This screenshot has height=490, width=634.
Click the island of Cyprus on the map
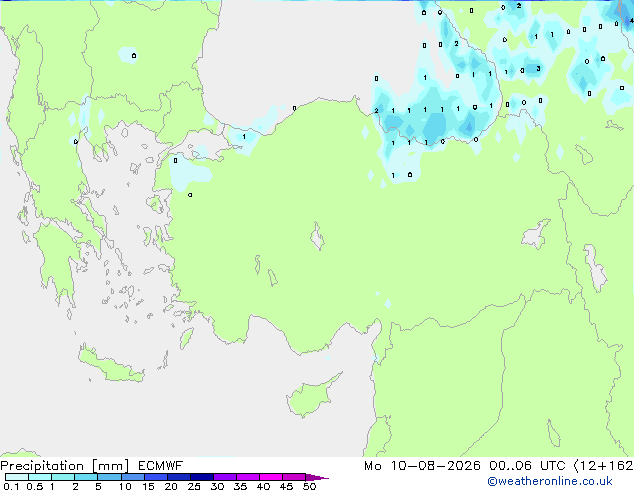pyautogui.click(x=311, y=397)
